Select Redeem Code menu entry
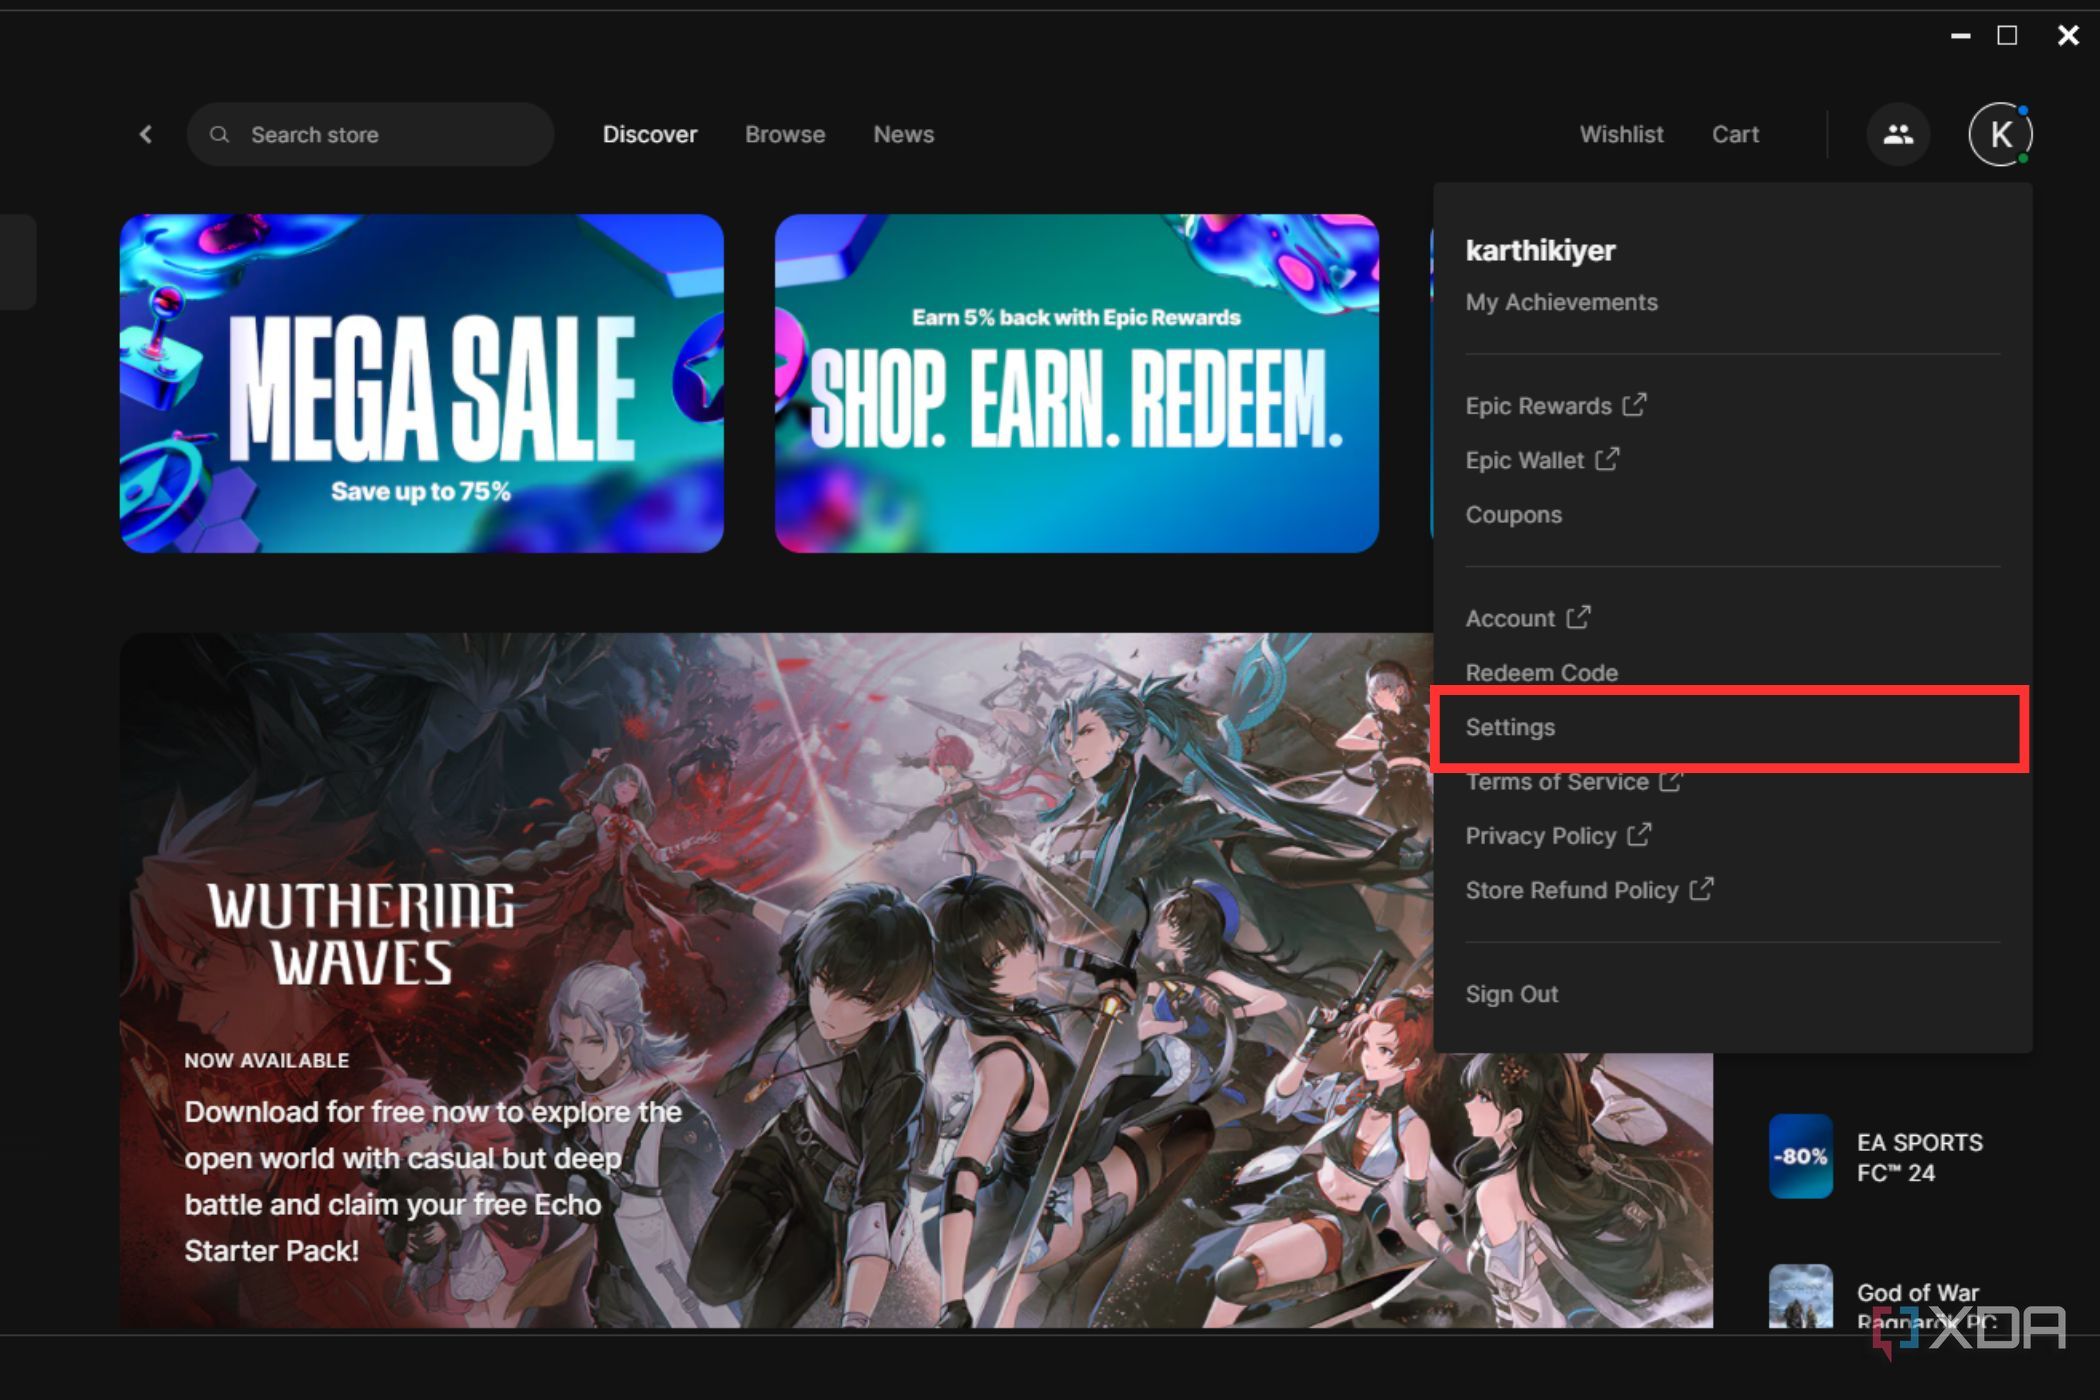This screenshot has height=1400, width=2100. [1541, 673]
